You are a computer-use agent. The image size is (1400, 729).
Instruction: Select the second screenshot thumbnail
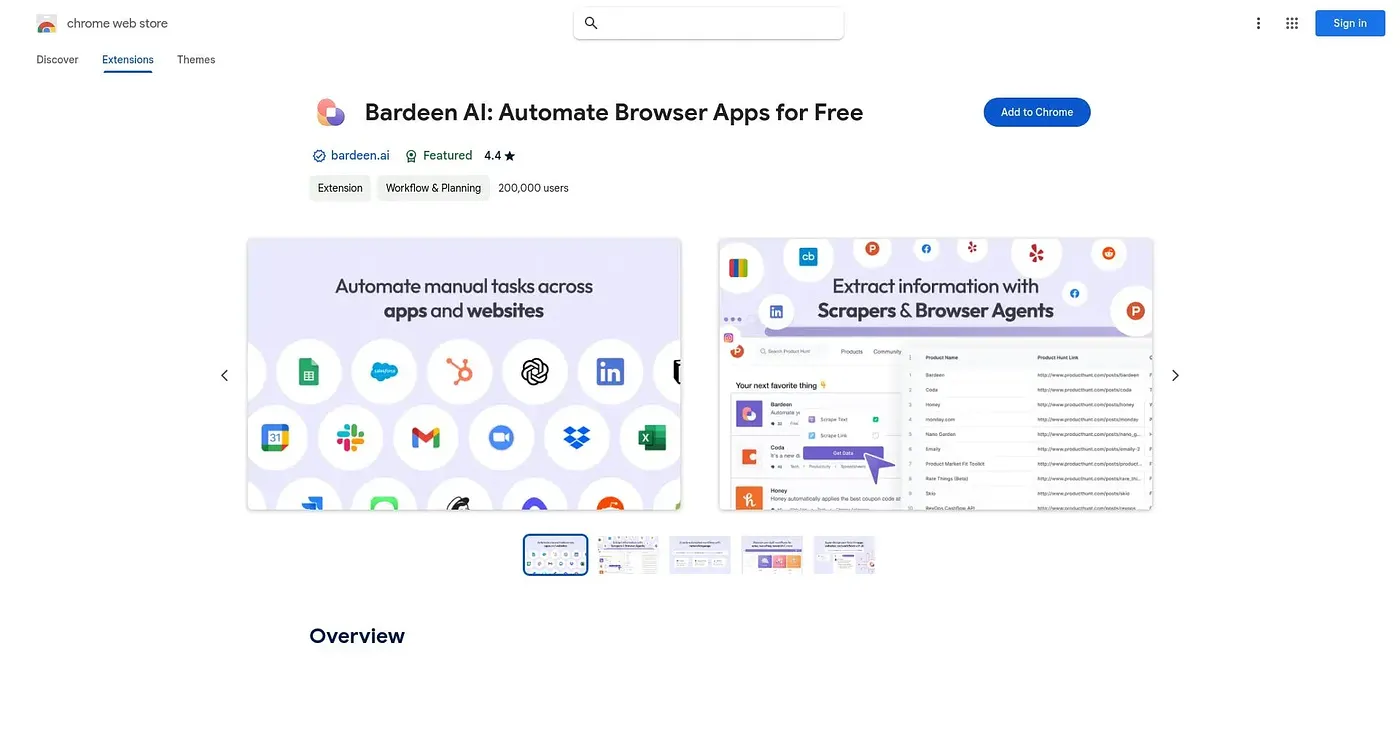(628, 555)
